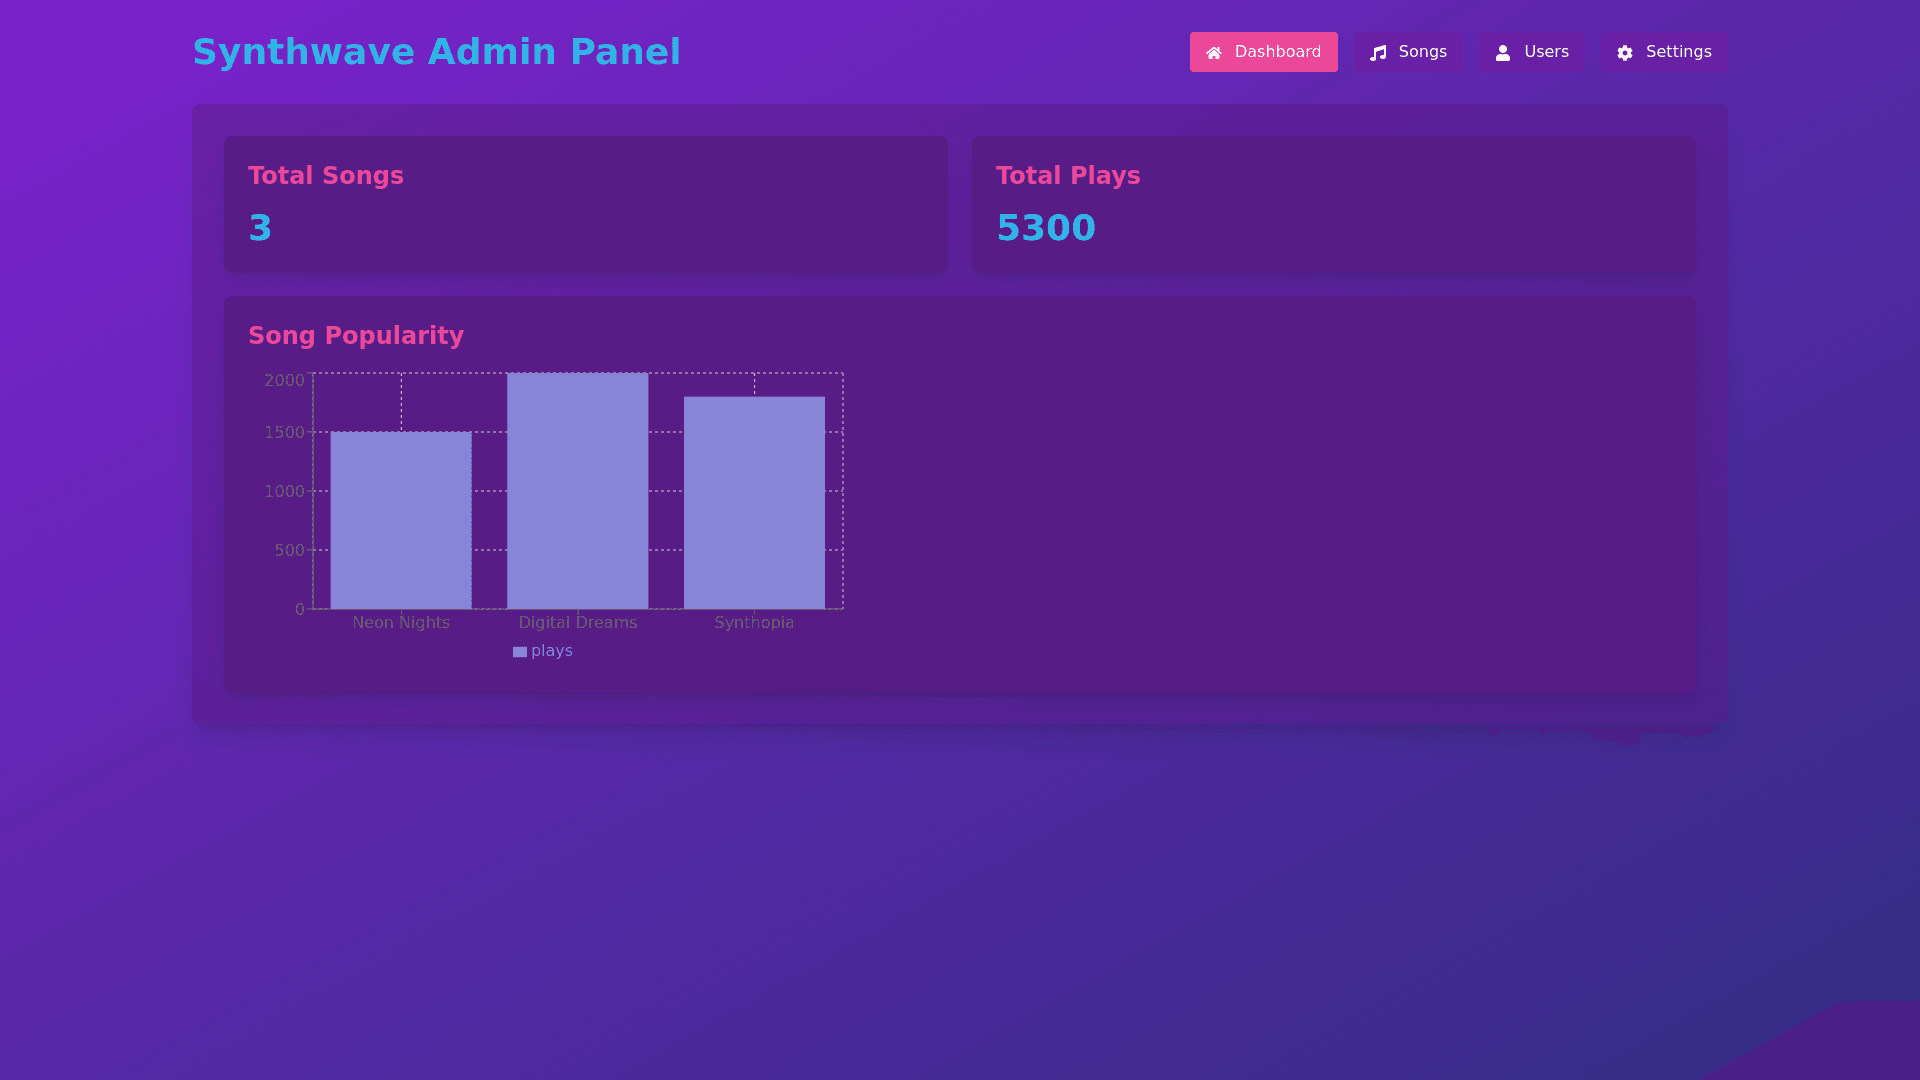Select the Digital Dreams bar

[577, 491]
